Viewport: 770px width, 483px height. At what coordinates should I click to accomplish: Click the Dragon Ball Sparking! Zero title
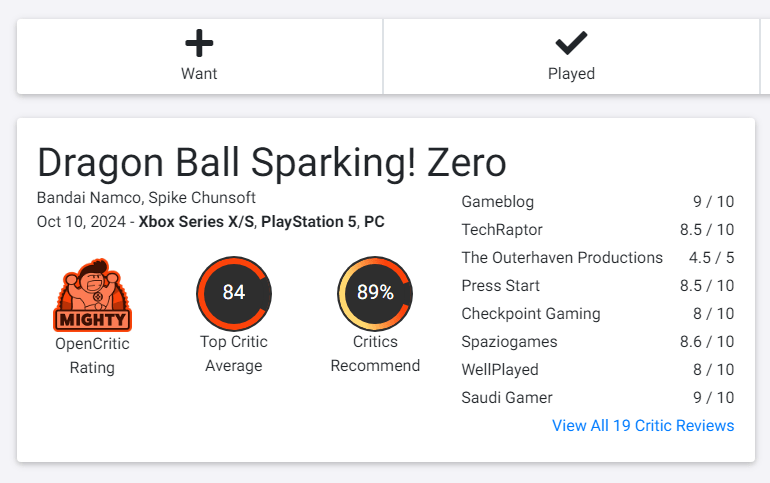coord(272,163)
